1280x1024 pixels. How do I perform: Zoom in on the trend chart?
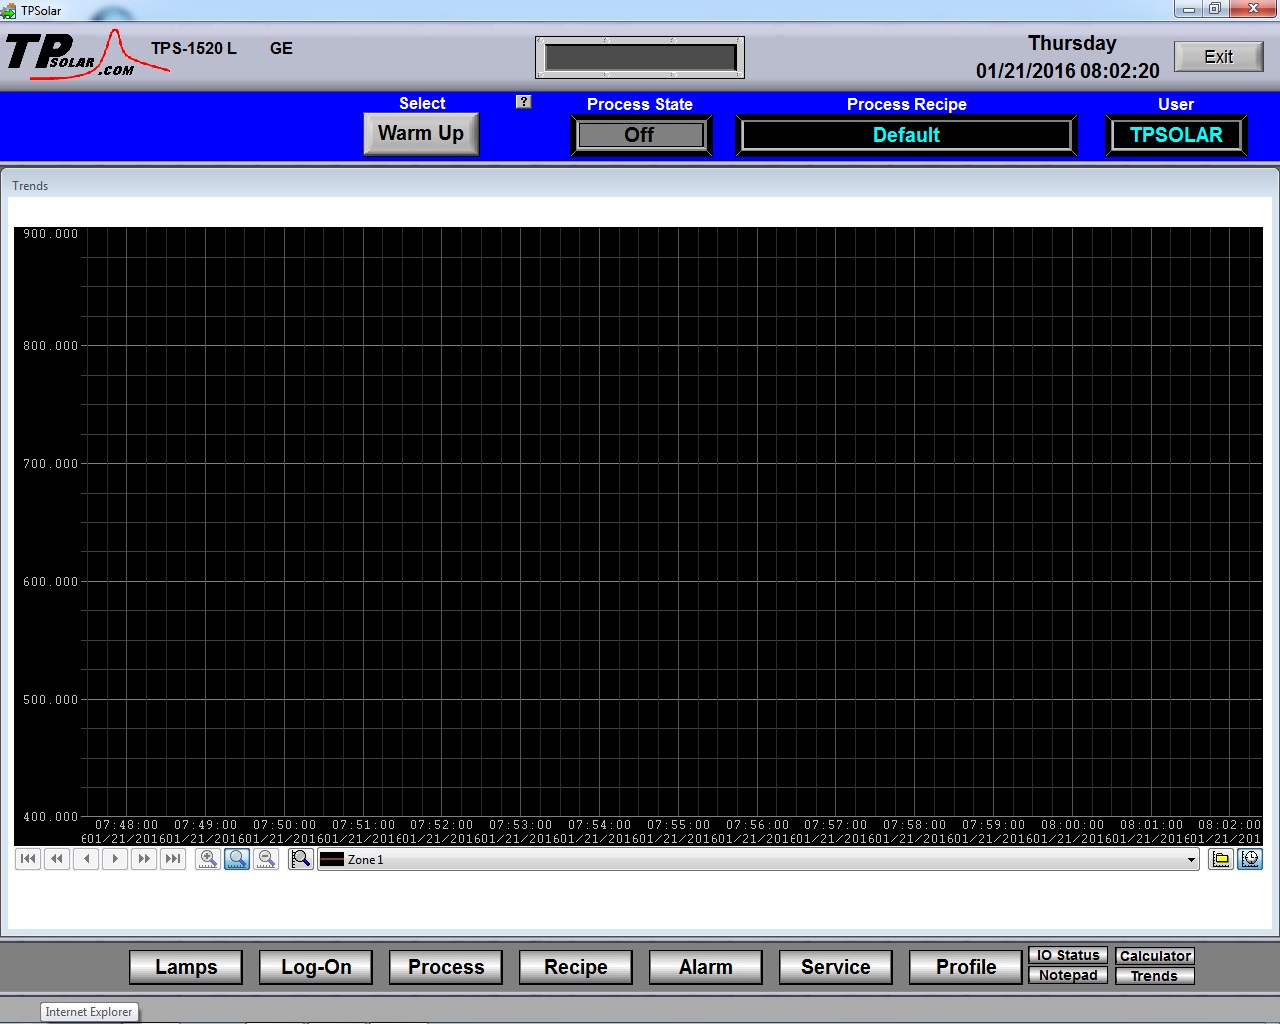click(x=208, y=859)
